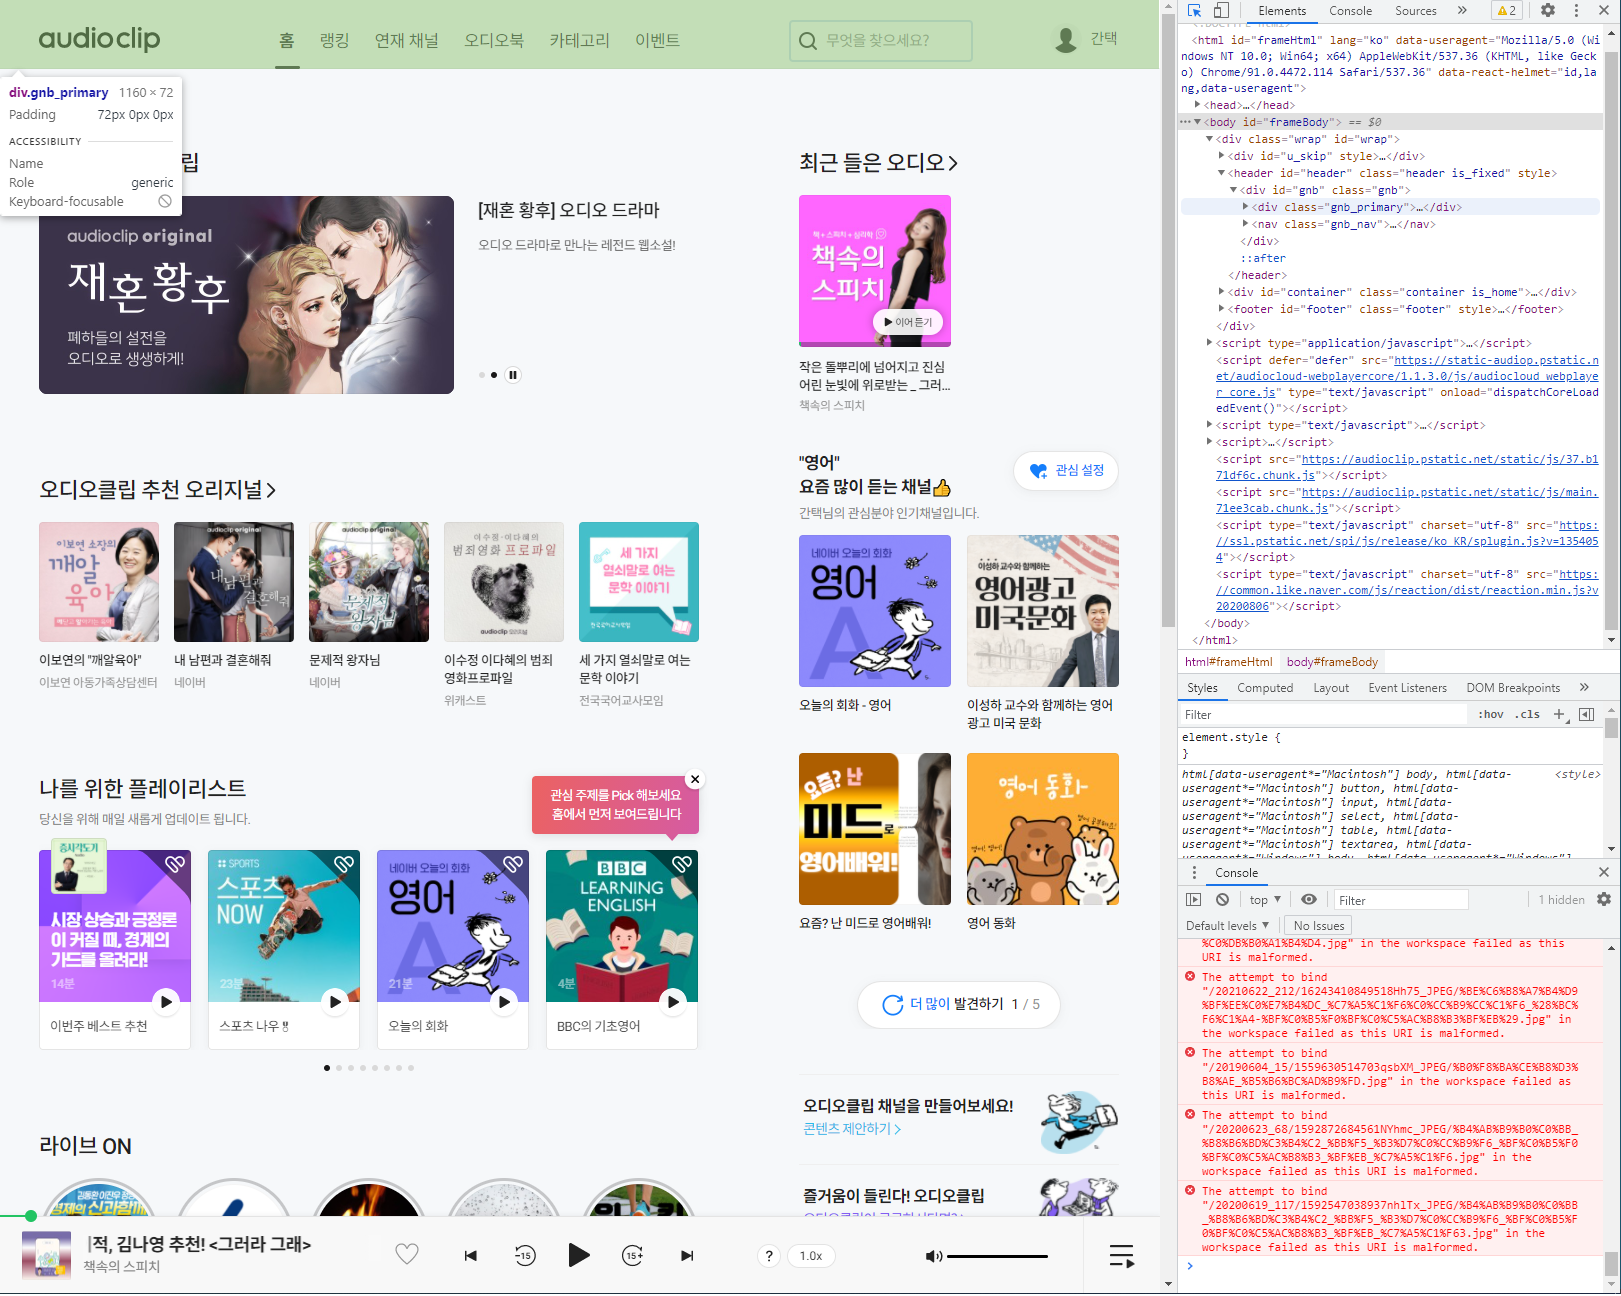
Task: Click the 1.0x playback speed button
Action: coord(811,1256)
